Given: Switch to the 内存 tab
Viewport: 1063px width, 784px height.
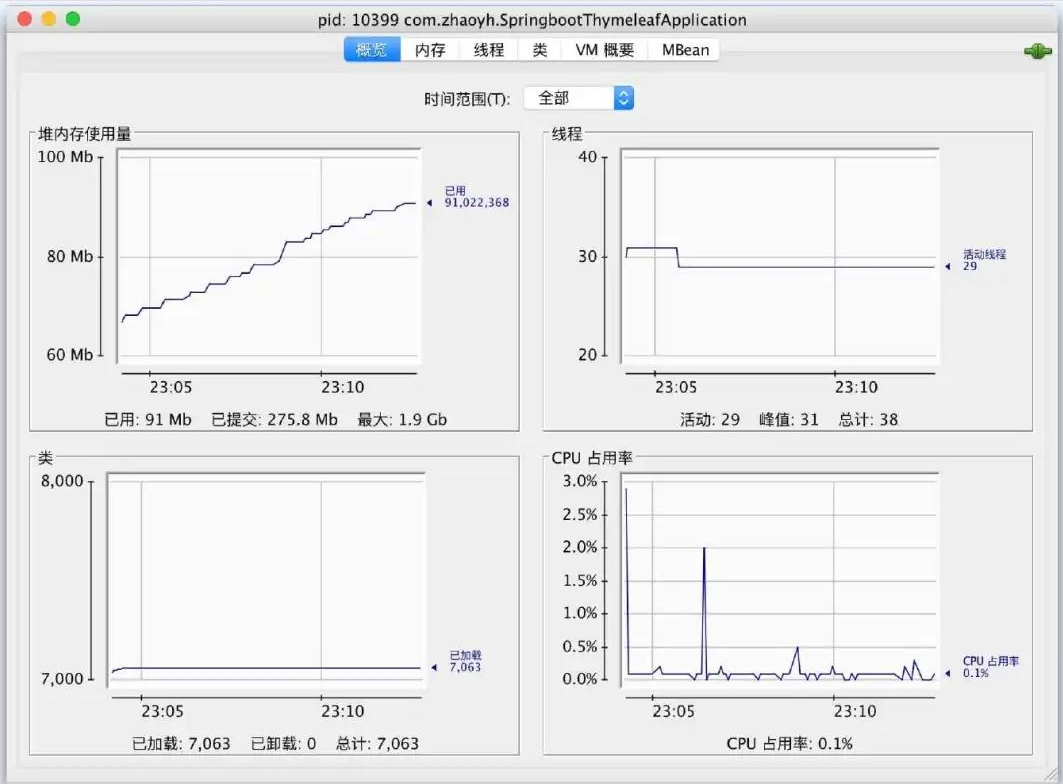Looking at the screenshot, I should 430,50.
